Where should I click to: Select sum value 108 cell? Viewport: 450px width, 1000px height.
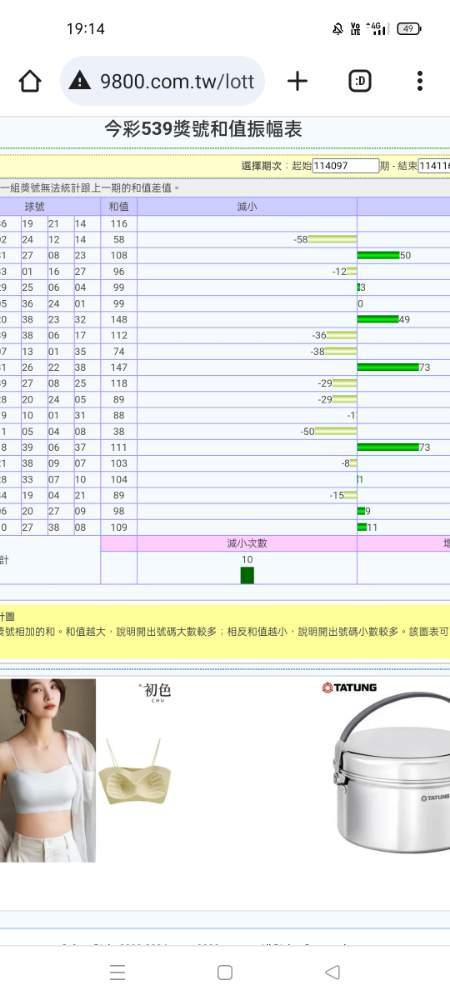[119, 256]
